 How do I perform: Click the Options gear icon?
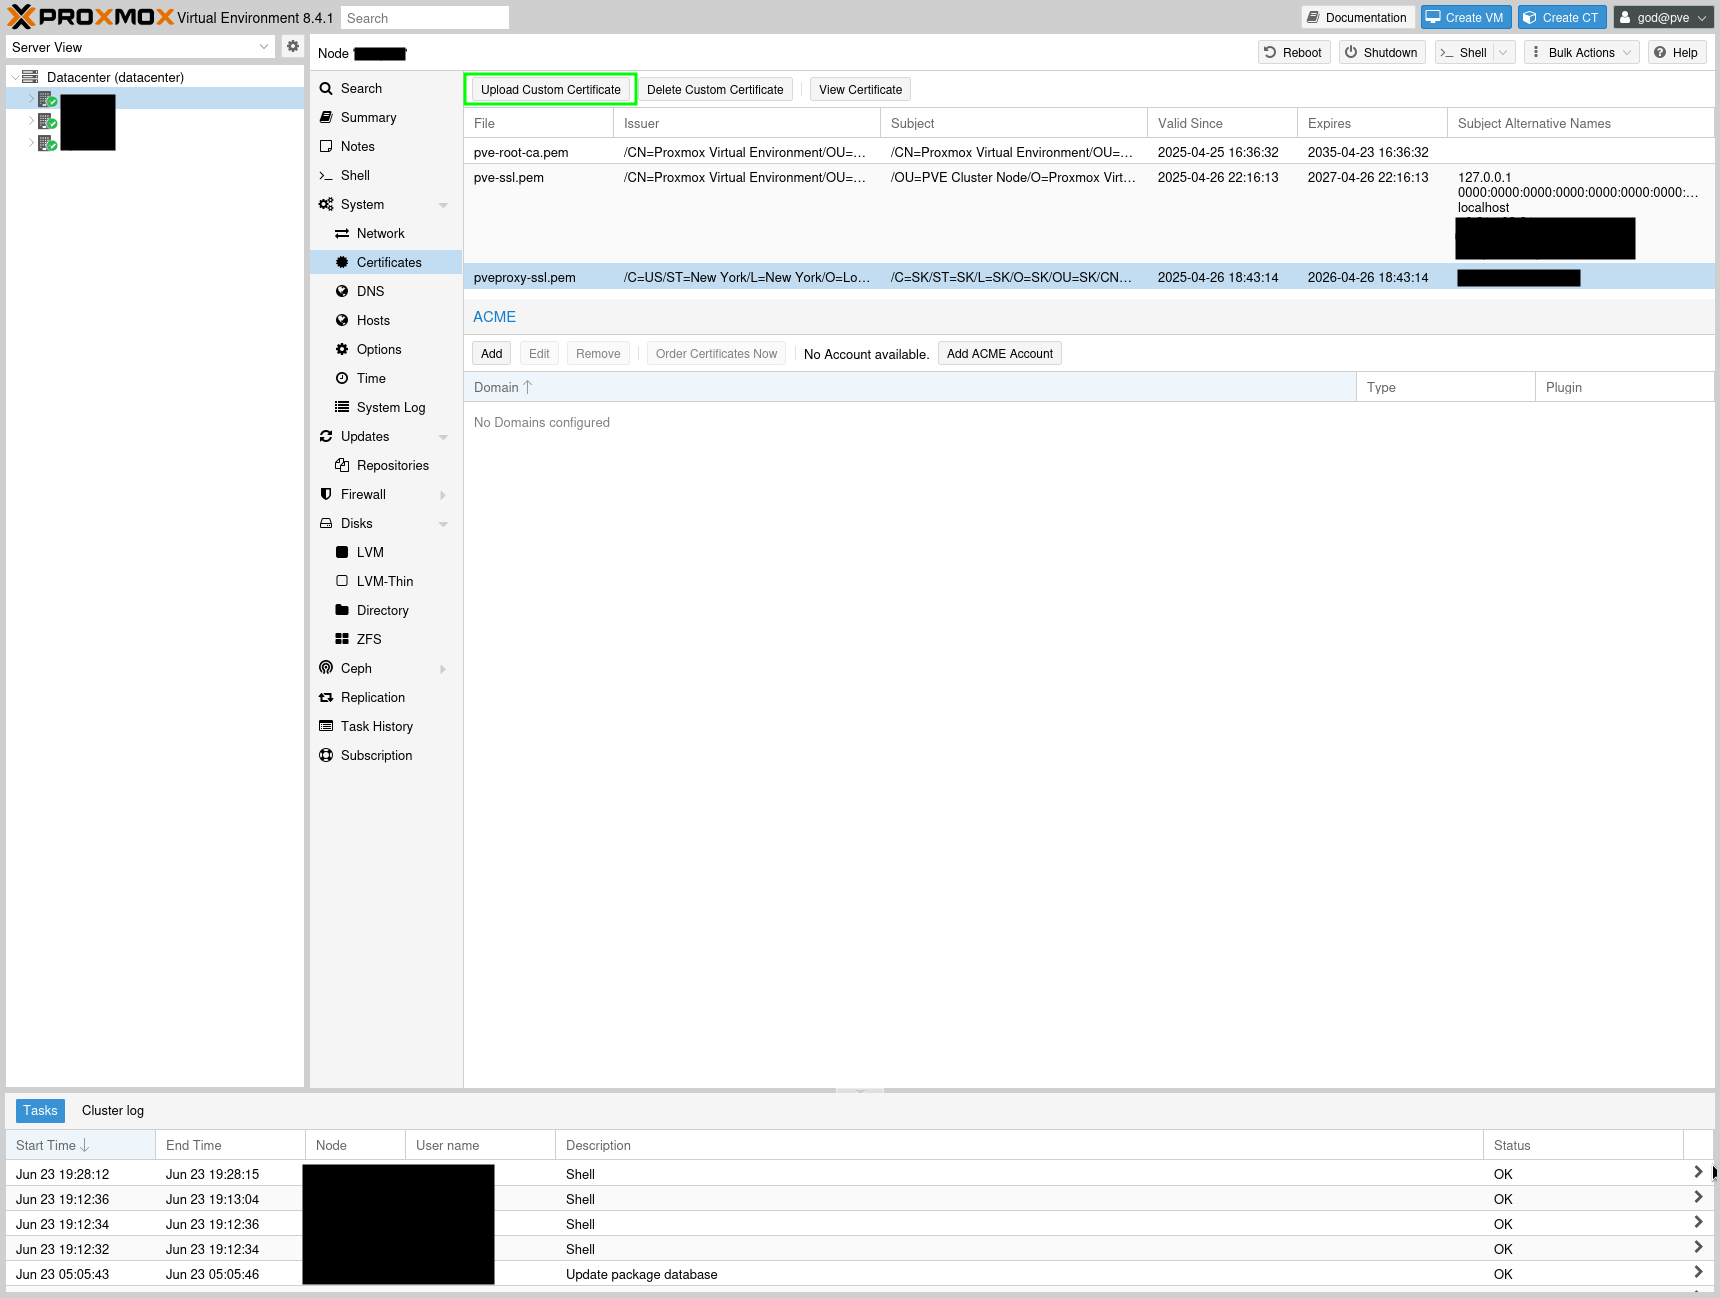pyautogui.click(x=342, y=349)
